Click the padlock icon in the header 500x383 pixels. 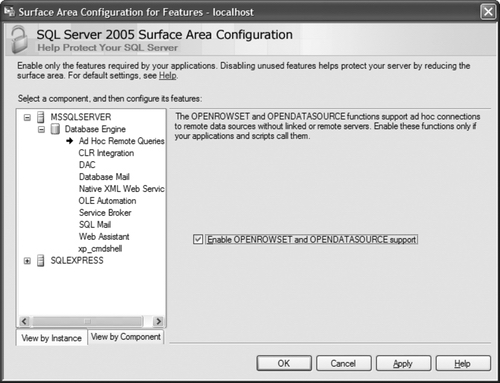(19, 40)
